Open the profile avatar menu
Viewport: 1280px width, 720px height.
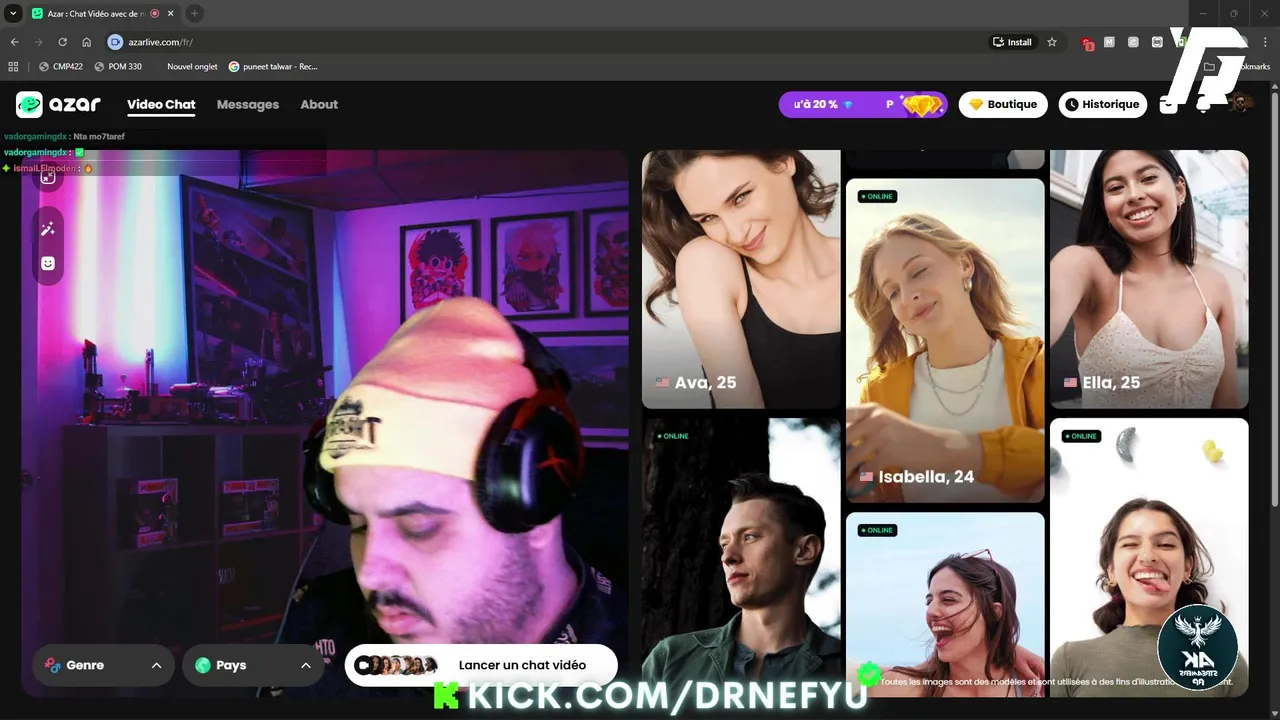coord(1241,104)
